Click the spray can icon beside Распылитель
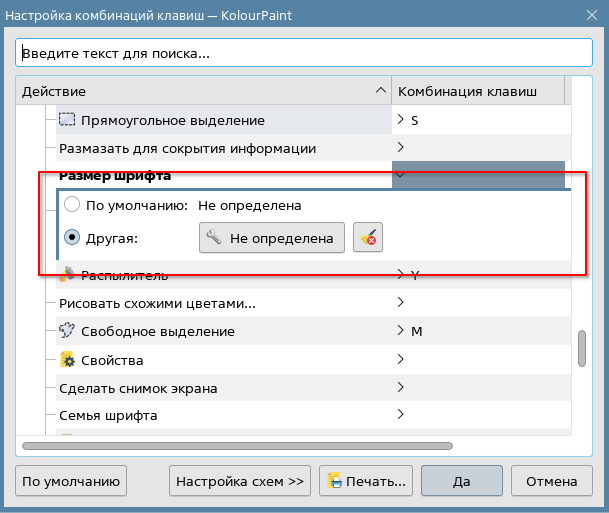609x513 pixels. point(68,274)
